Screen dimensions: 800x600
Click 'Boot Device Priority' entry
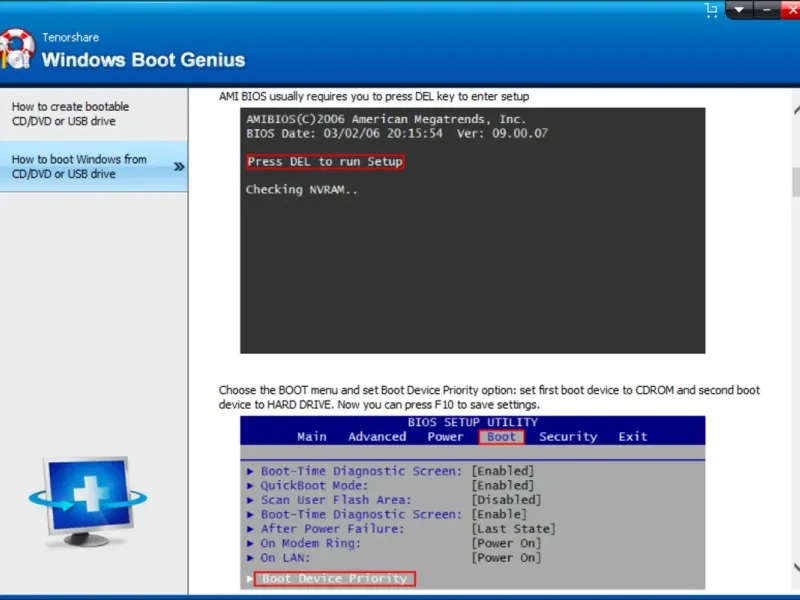(x=335, y=579)
